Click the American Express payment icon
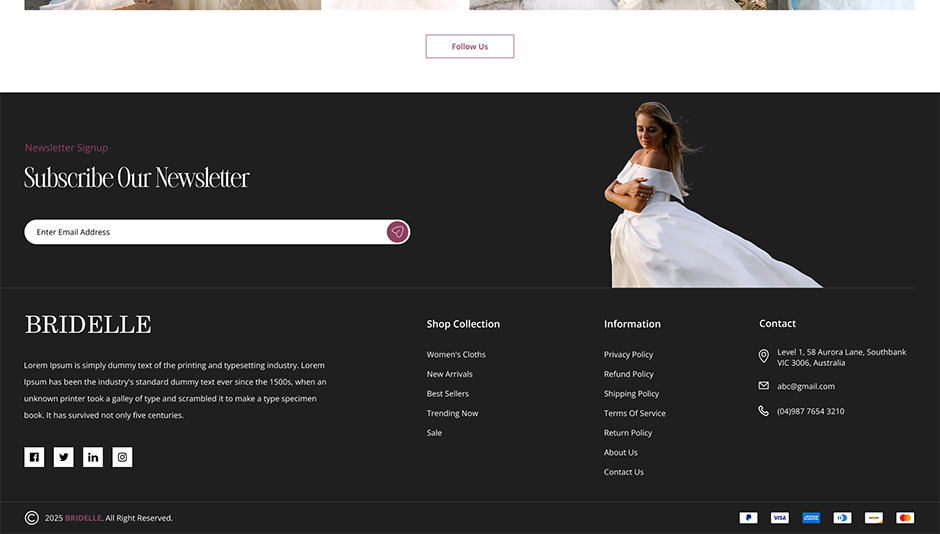The width and height of the screenshot is (940, 534). point(811,518)
